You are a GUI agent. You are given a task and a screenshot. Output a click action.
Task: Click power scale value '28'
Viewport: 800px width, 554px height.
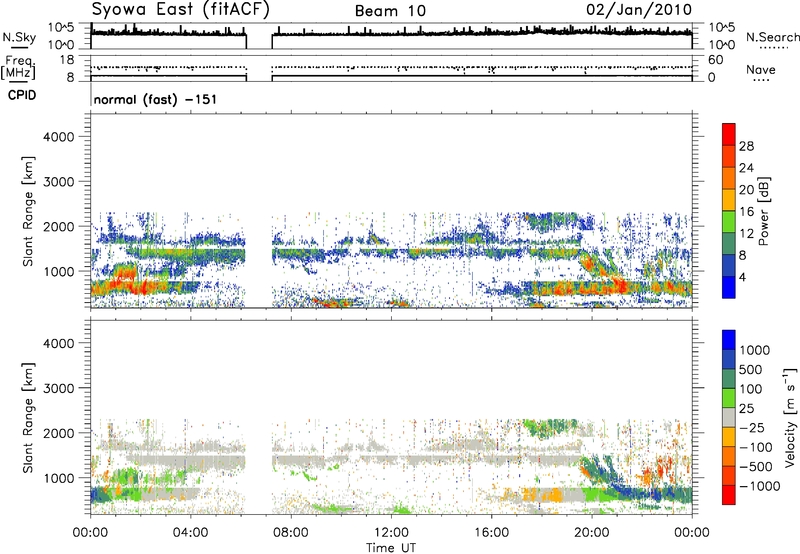pyautogui.click(x=746, y=146)
